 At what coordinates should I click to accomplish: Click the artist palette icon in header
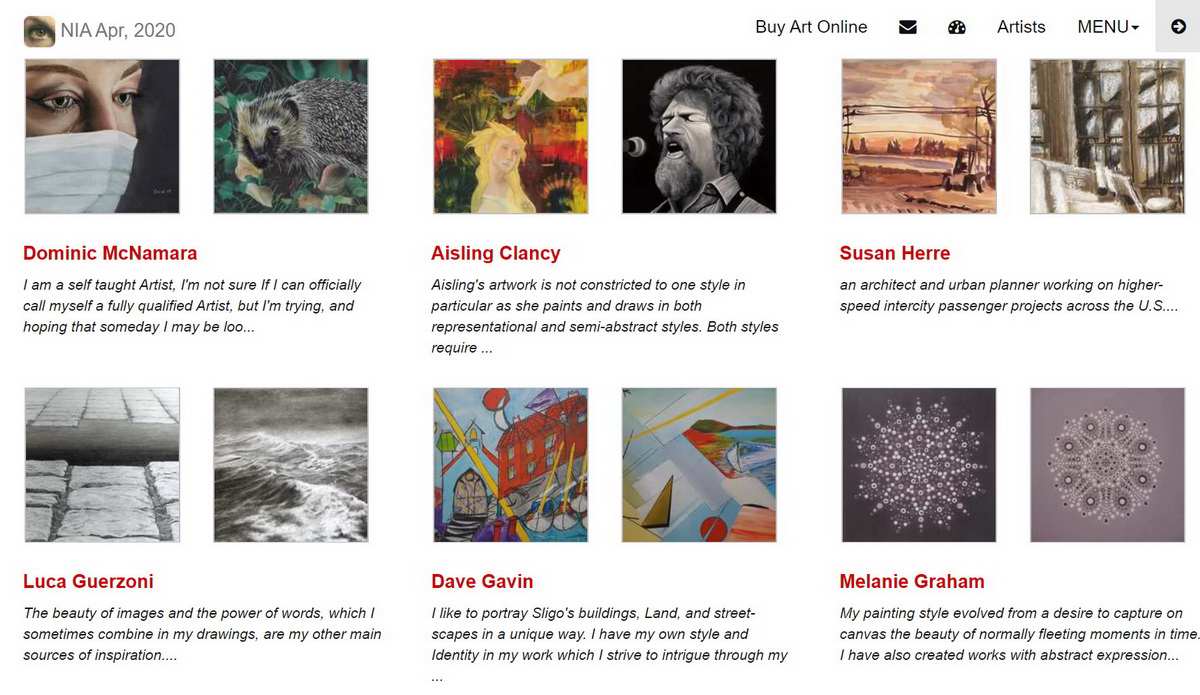point(957,27)
